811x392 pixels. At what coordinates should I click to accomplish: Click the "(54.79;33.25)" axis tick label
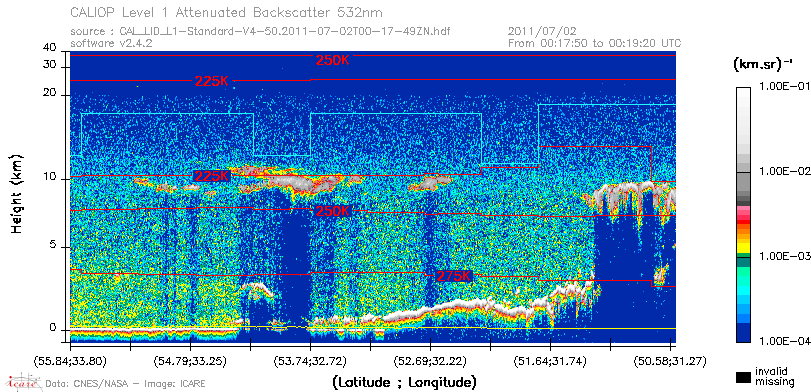(x=190, y=361)
